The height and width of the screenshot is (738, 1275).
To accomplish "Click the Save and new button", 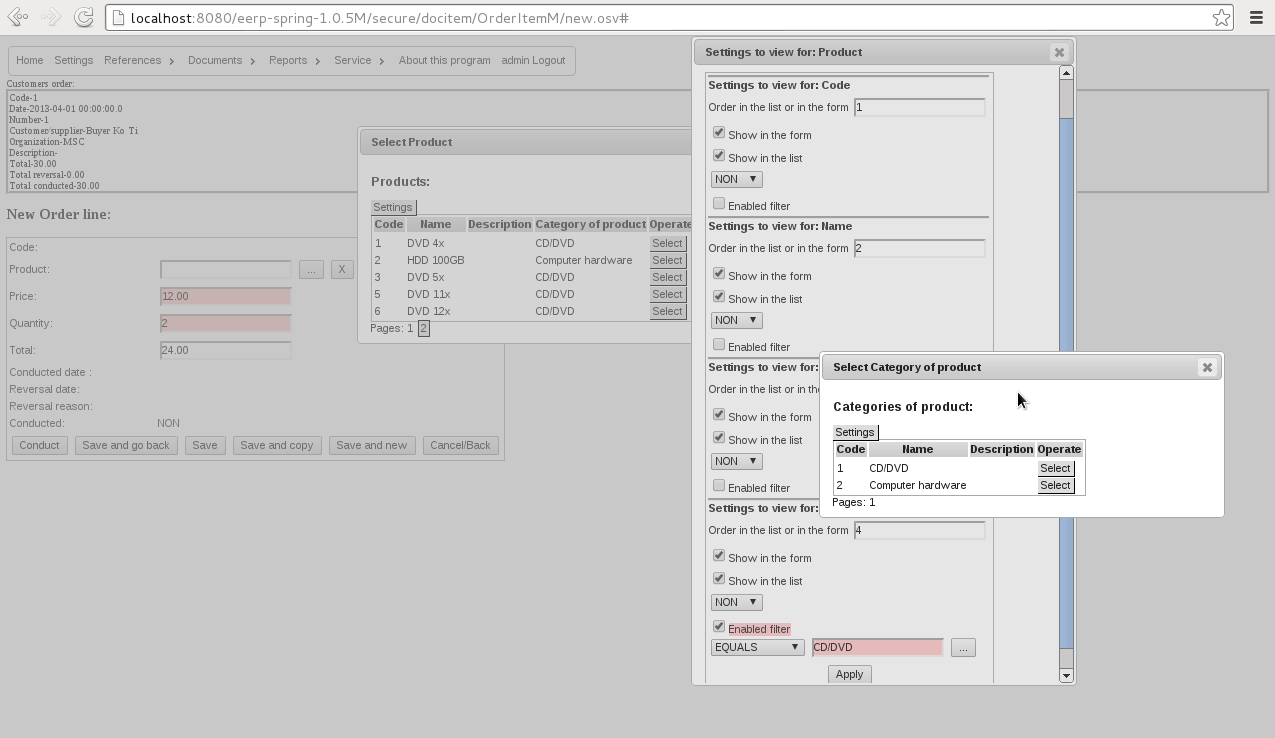I will pyautogui.click(x=372, y=445).
